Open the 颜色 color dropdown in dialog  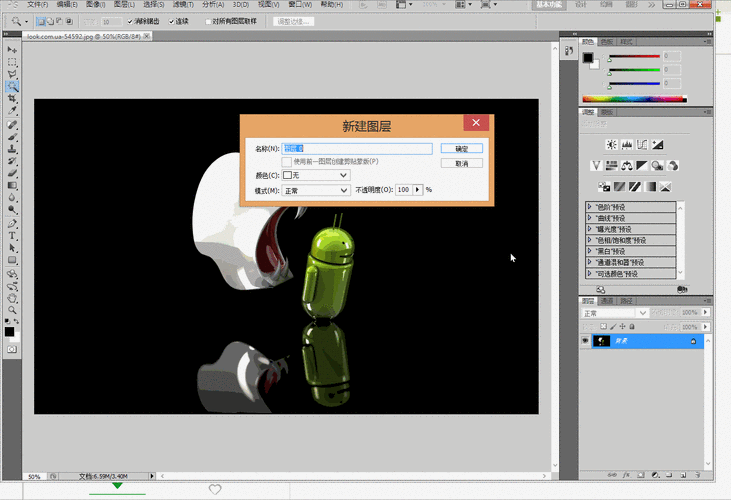316,175
